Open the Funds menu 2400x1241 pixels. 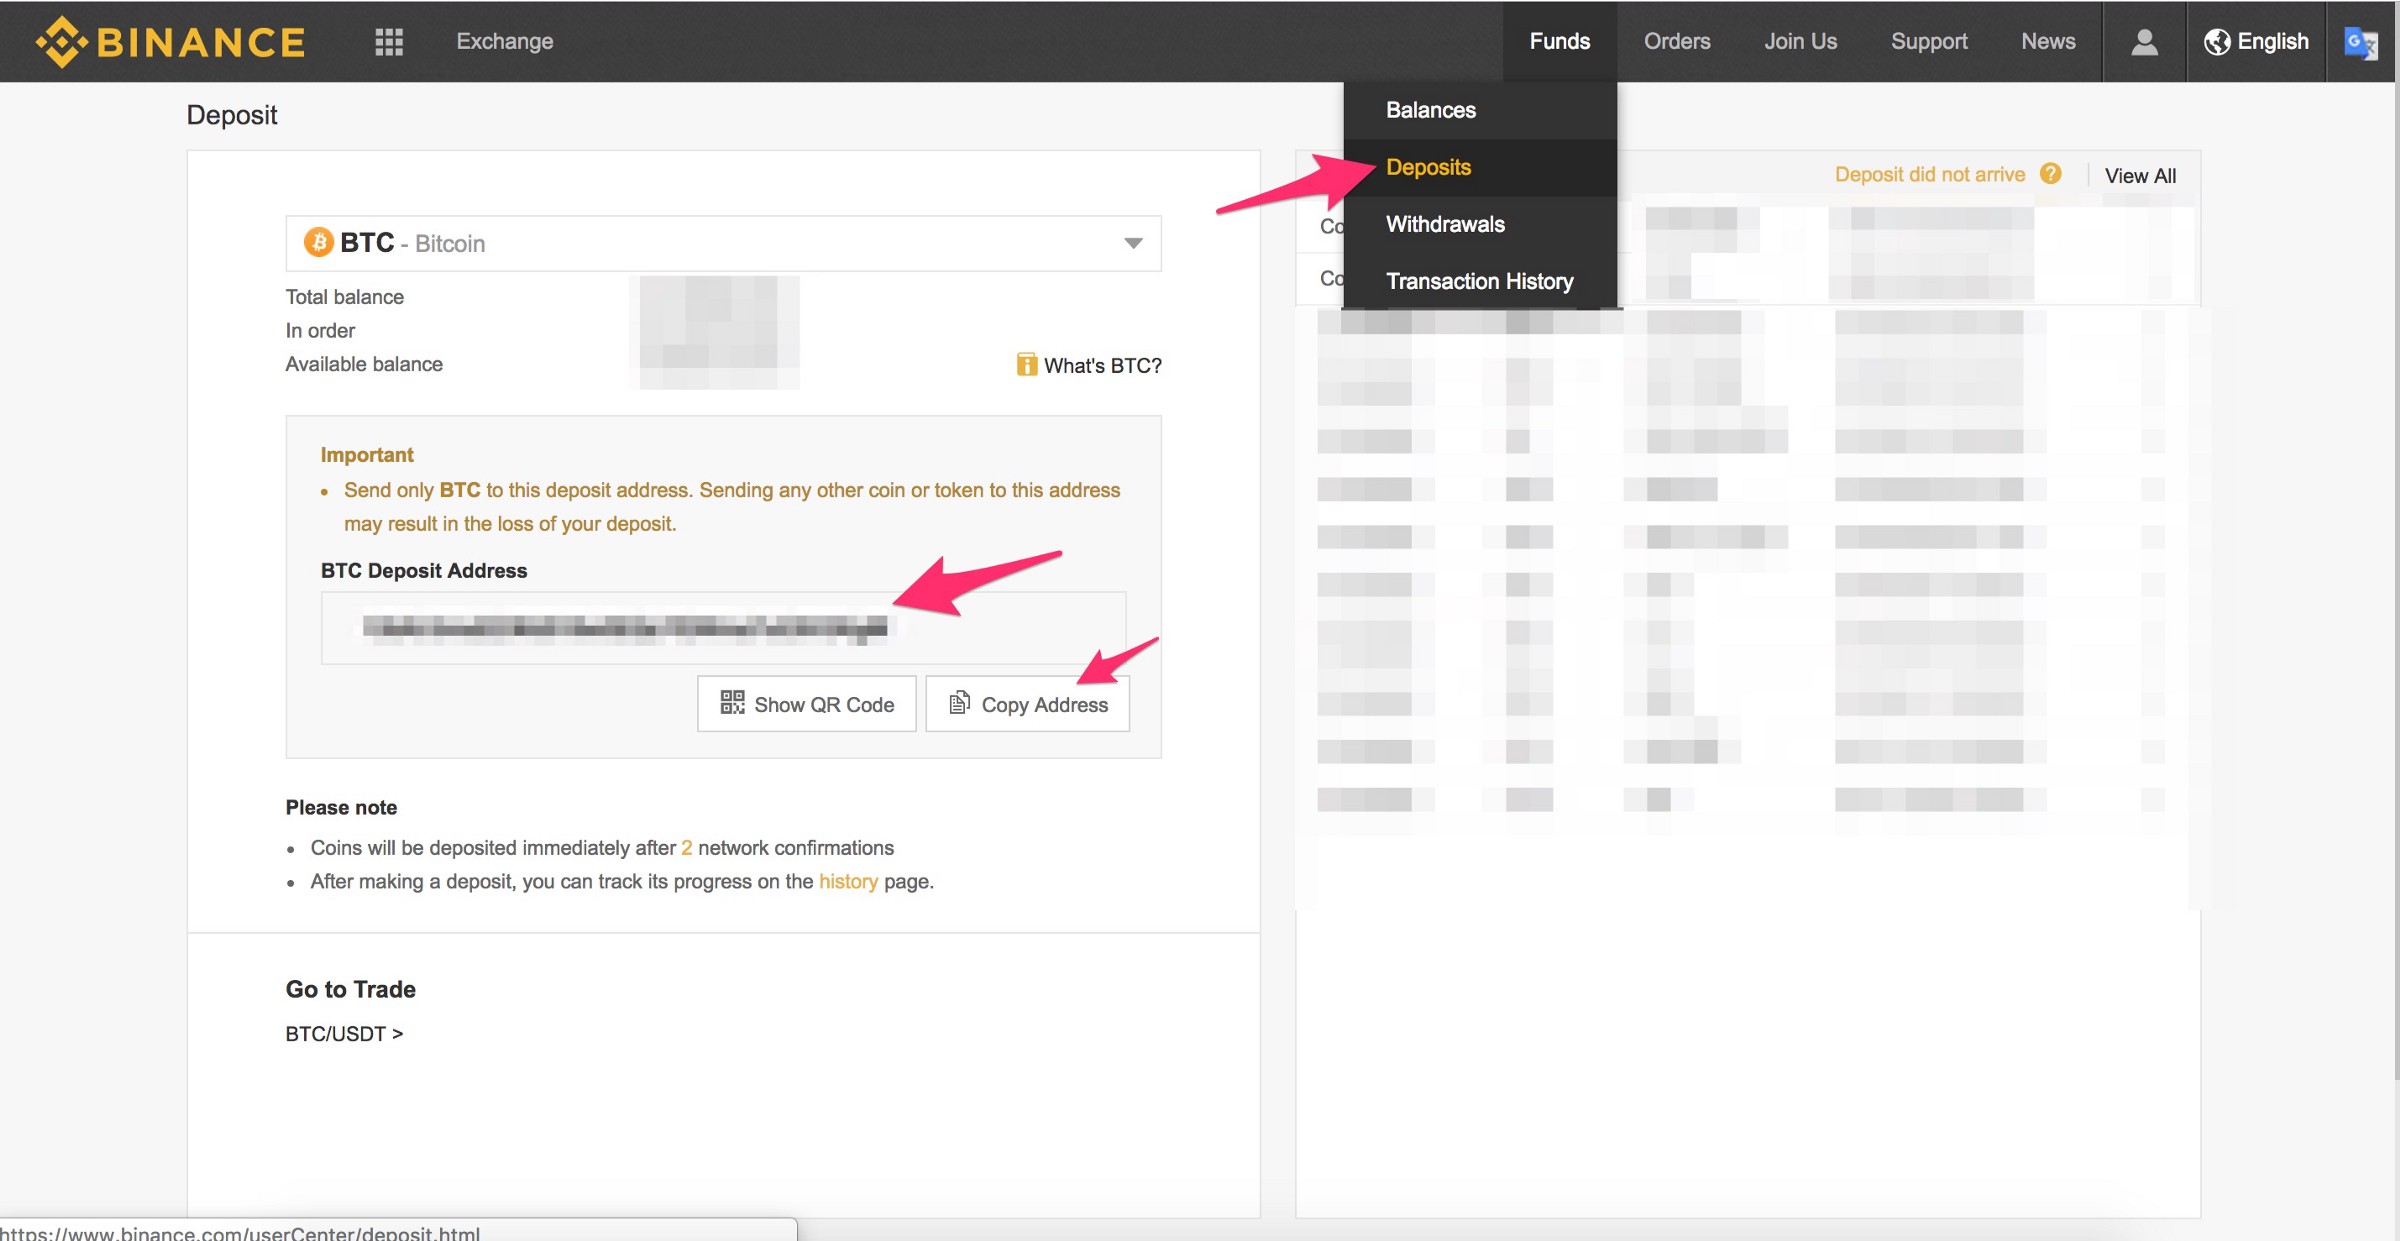point(1559,41)
